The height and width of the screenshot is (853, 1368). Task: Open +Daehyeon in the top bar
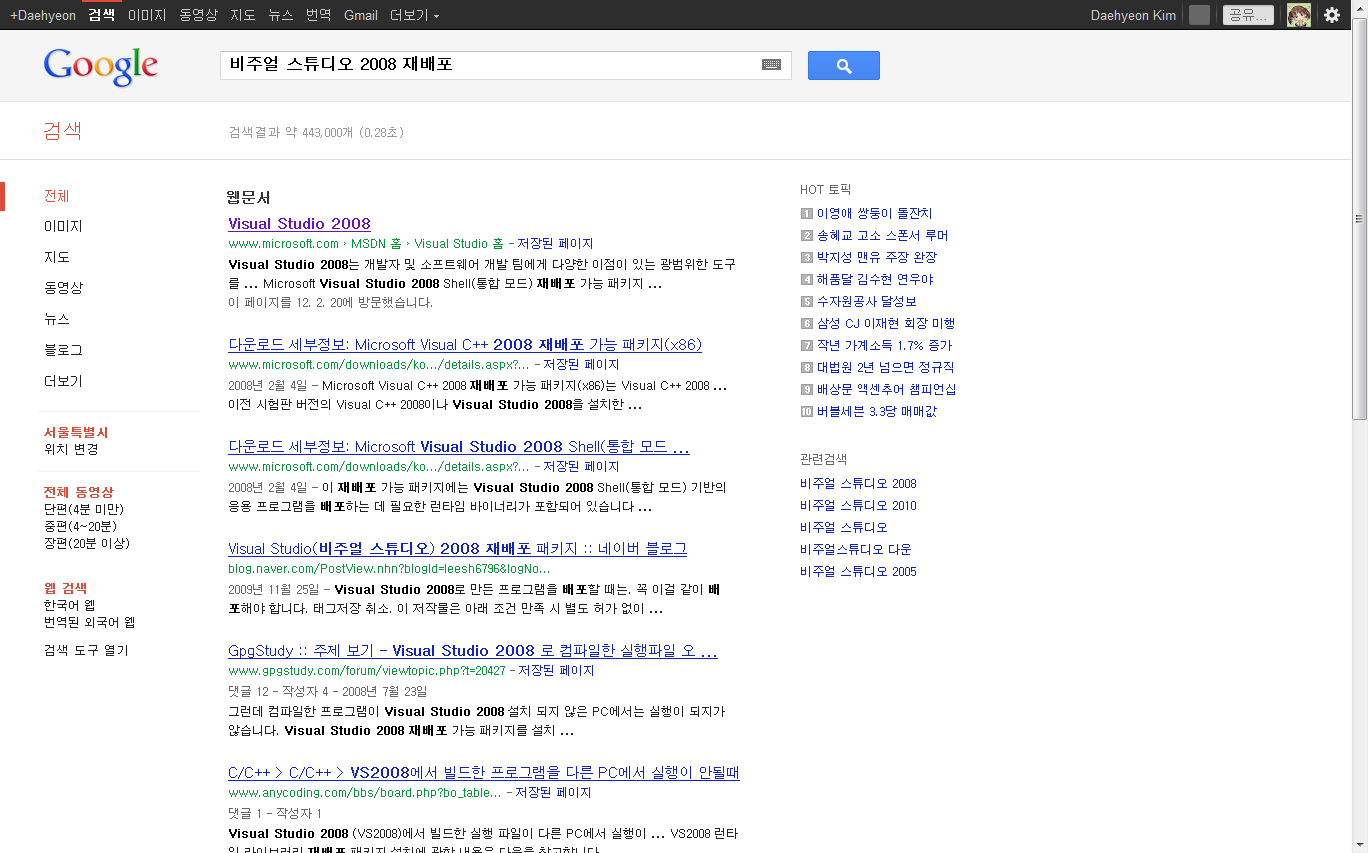pos(43,15)
